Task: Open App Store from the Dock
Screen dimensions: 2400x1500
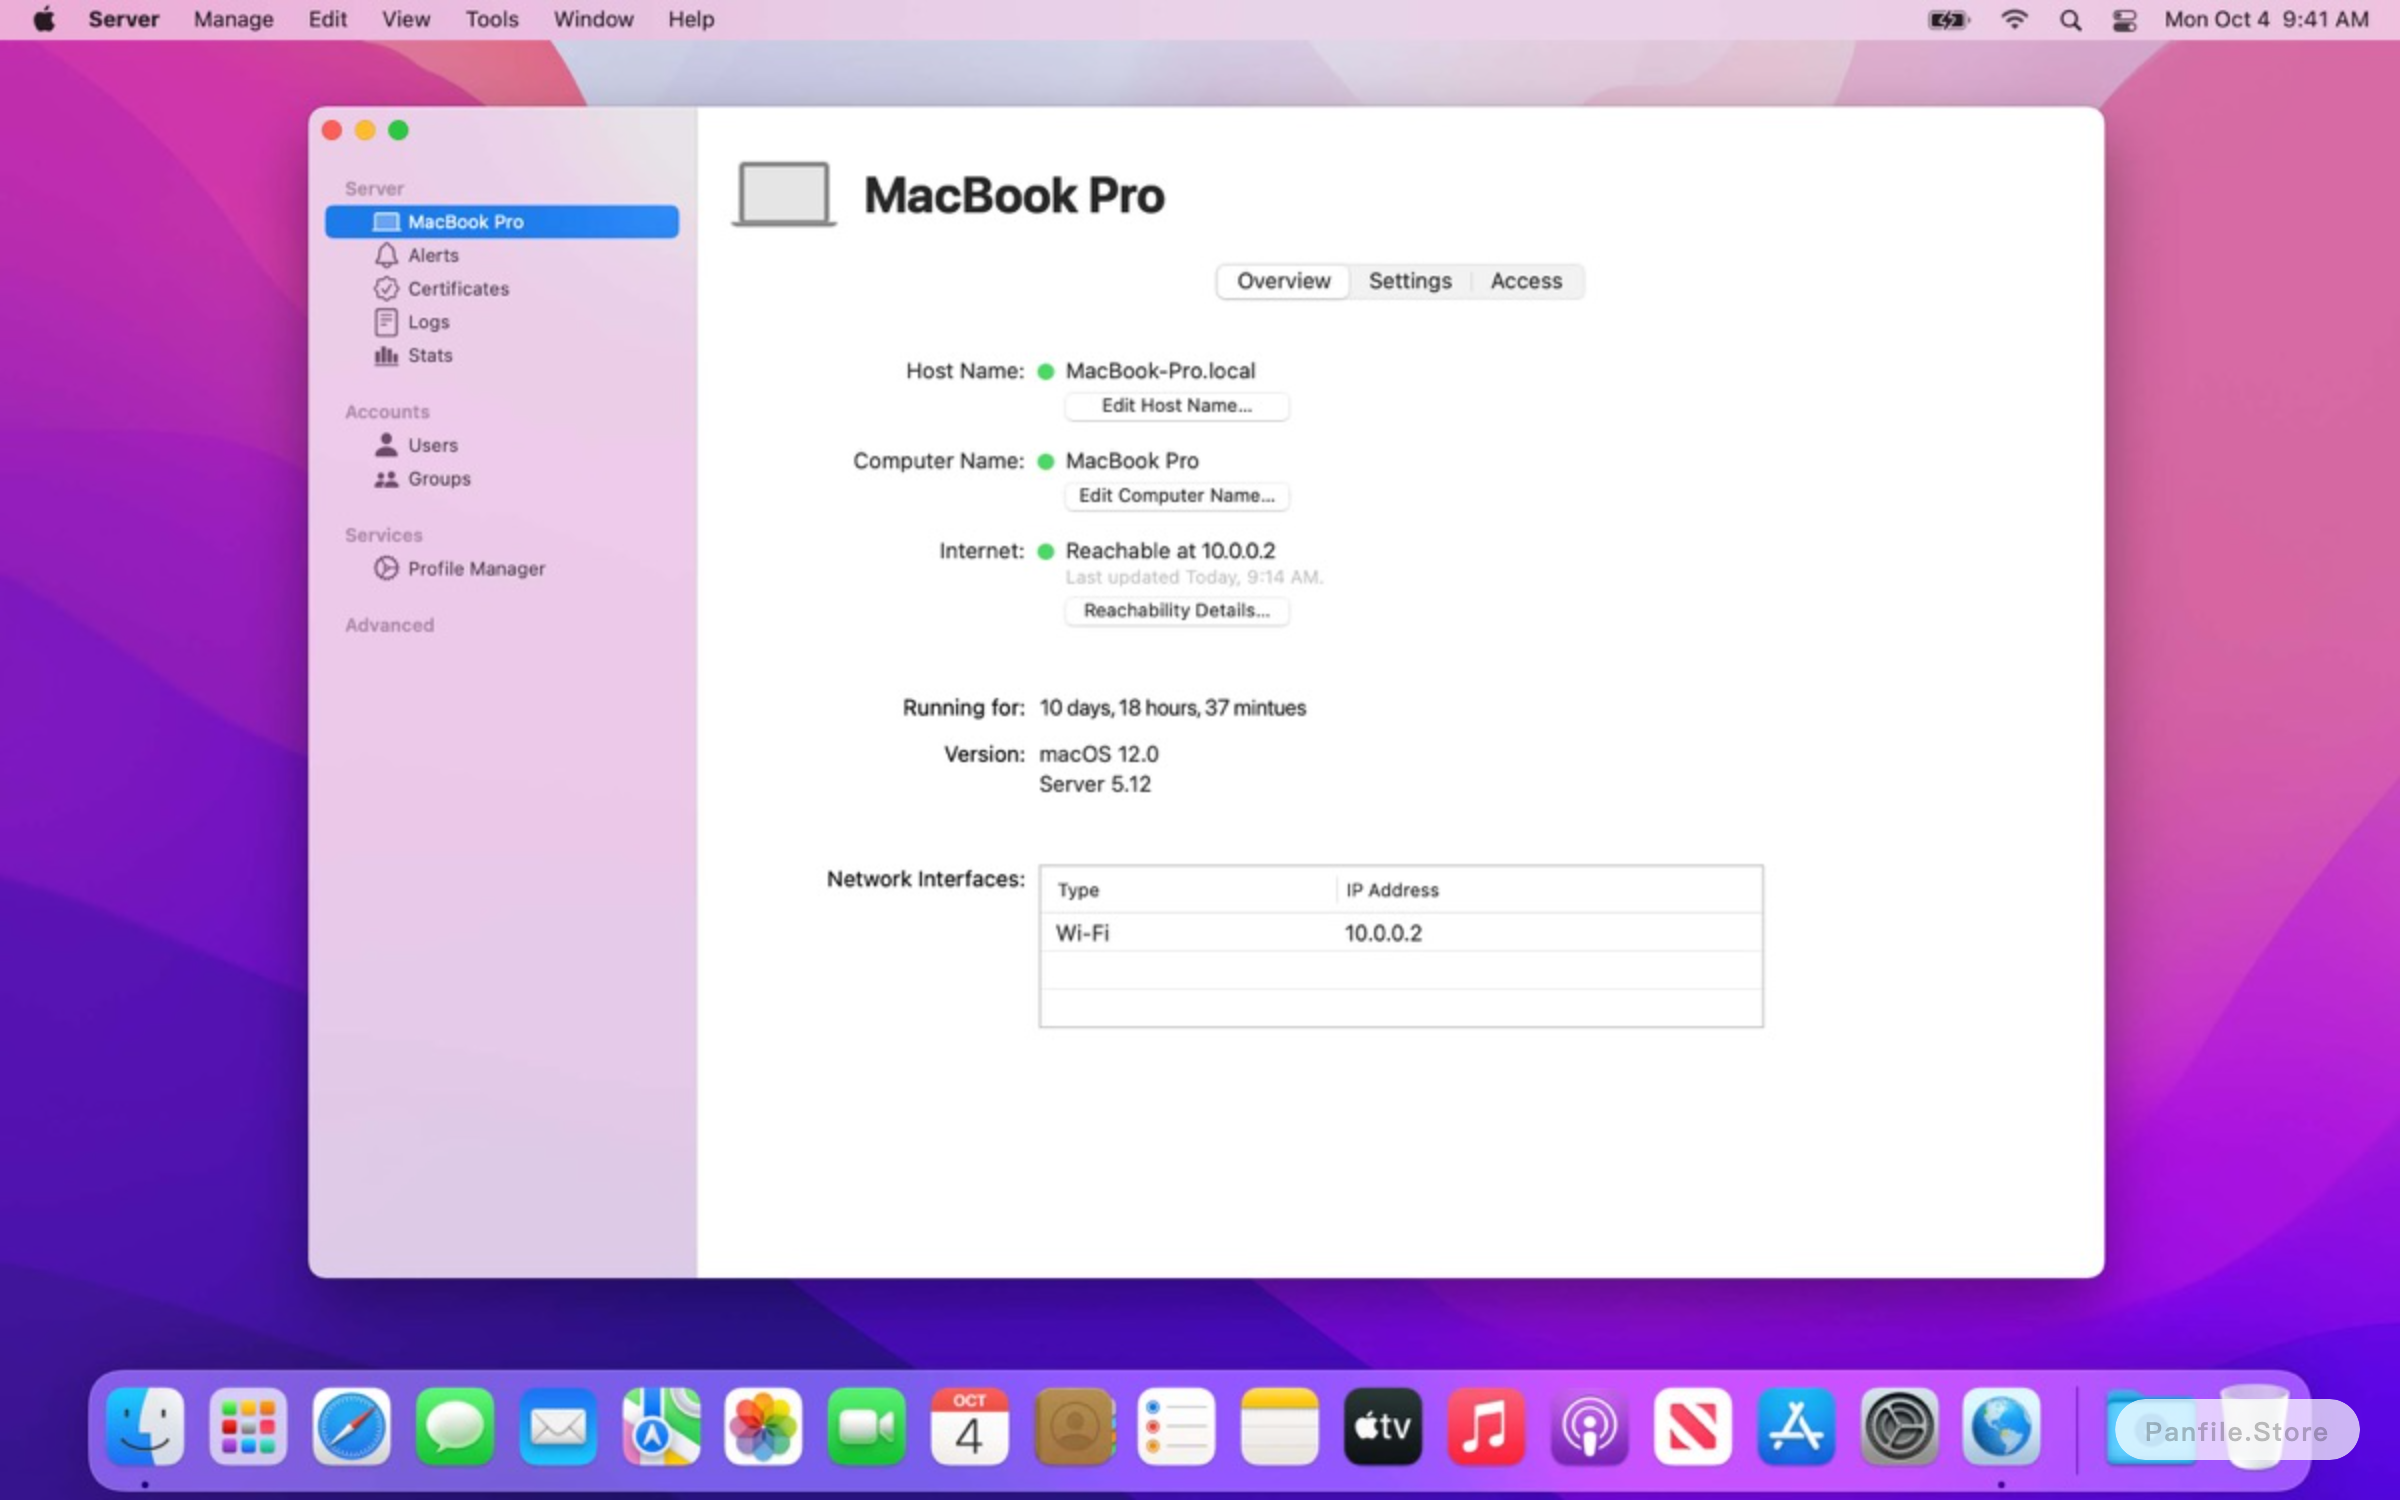Action: [x=1796, y=1427]
